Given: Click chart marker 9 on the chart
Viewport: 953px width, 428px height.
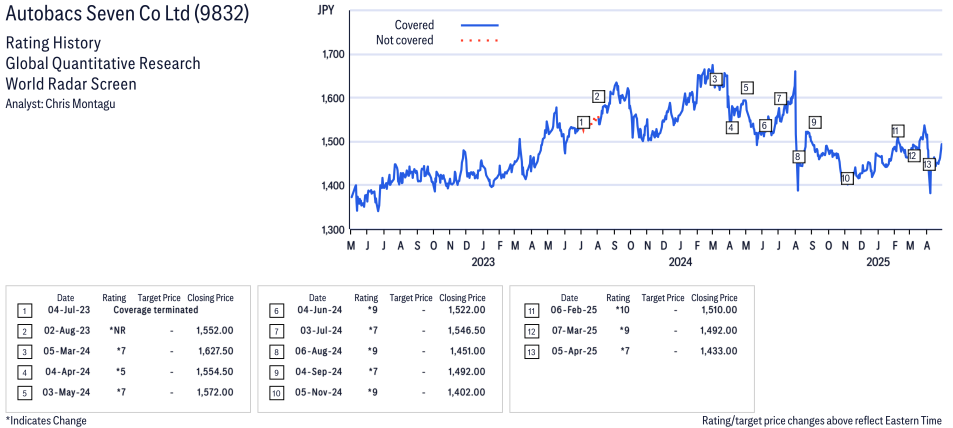Looking at the screenshot, I should tap(815, 122).
